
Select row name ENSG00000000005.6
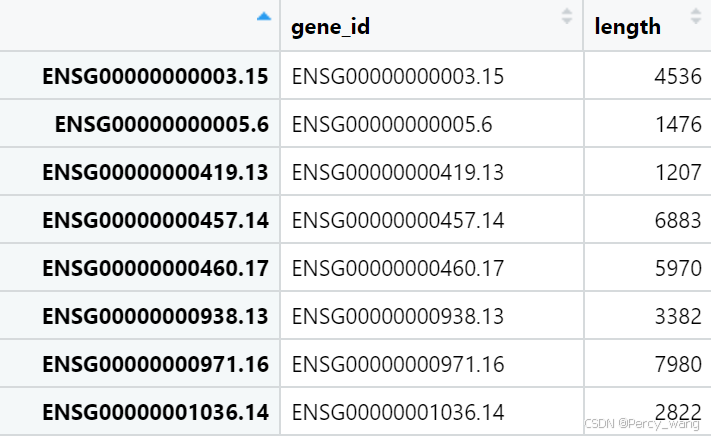coord(162,124)
